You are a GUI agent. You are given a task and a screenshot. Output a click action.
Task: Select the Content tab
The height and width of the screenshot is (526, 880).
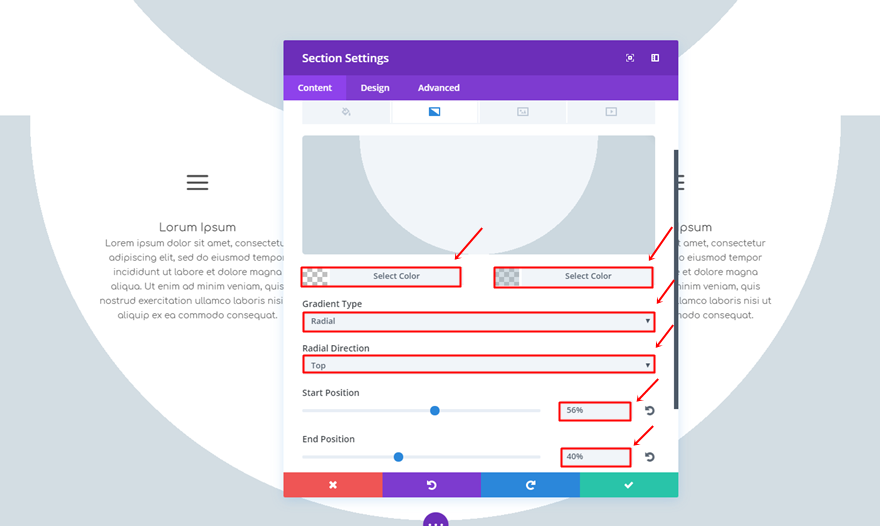pyautogui.click(x=315, y=88)
